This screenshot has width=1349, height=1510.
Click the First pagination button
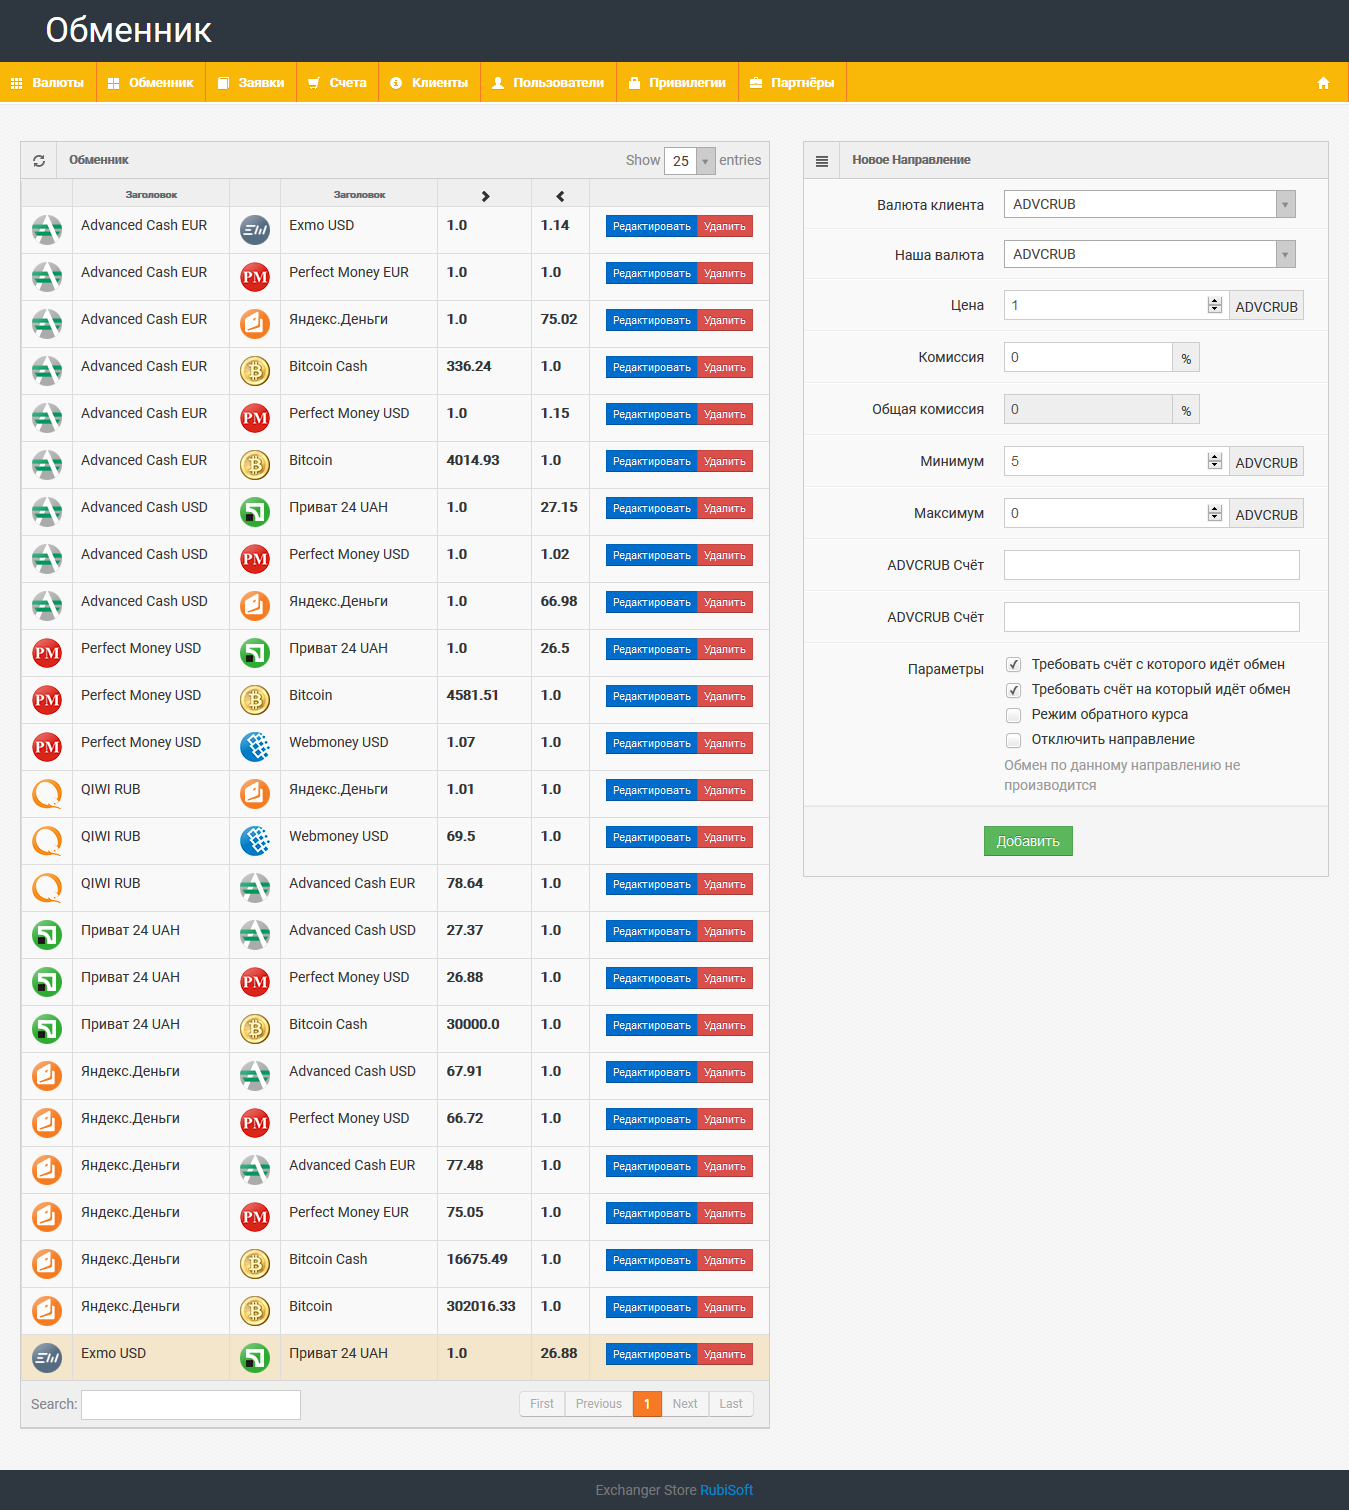[x=542, y=1404]
